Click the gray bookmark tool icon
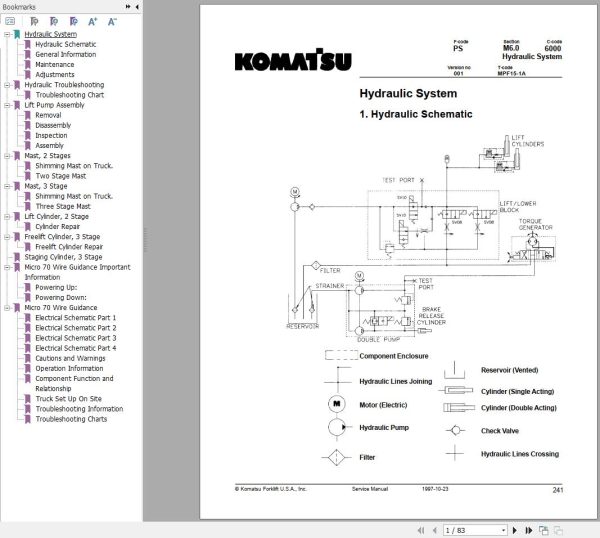This screenshot has height=538, width=600. (x=34, y=21)
